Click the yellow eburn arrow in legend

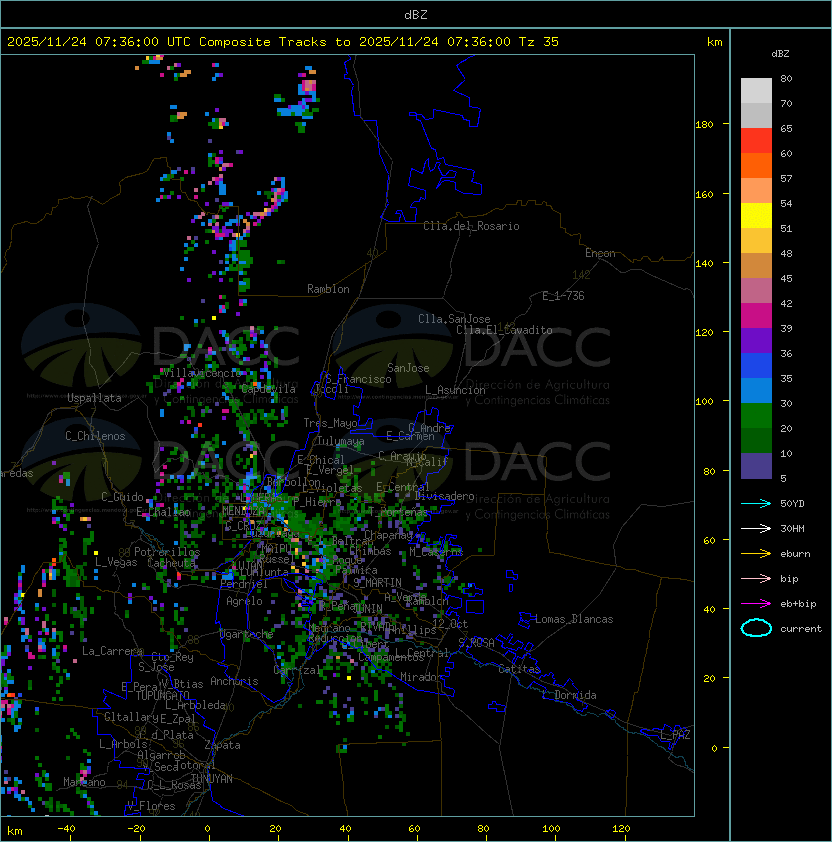coord(756,554)
